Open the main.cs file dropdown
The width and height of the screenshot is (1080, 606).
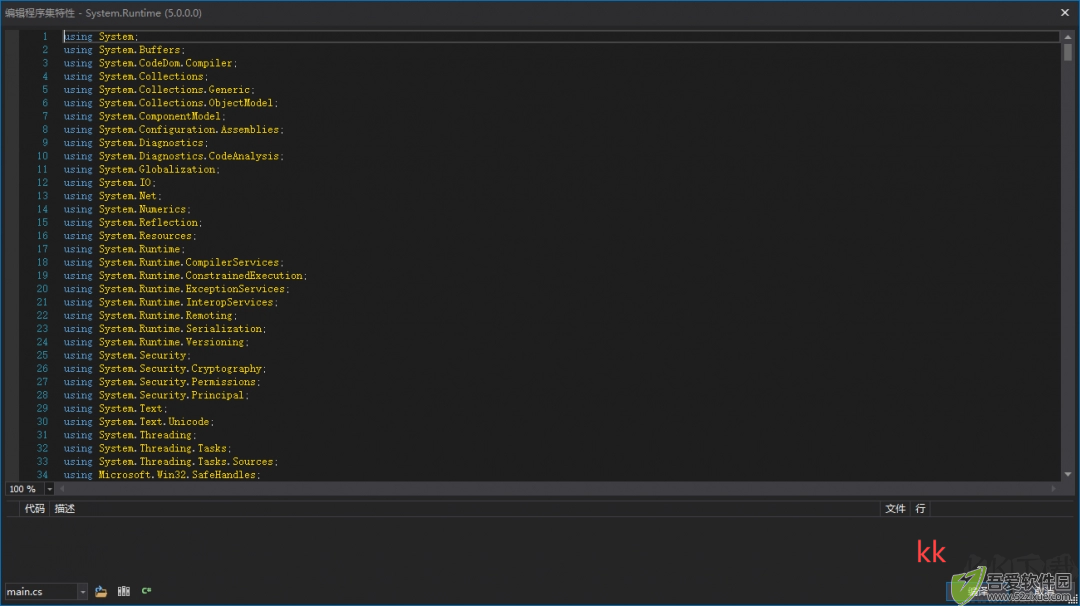pyautogui.click(x=82, y=592)
